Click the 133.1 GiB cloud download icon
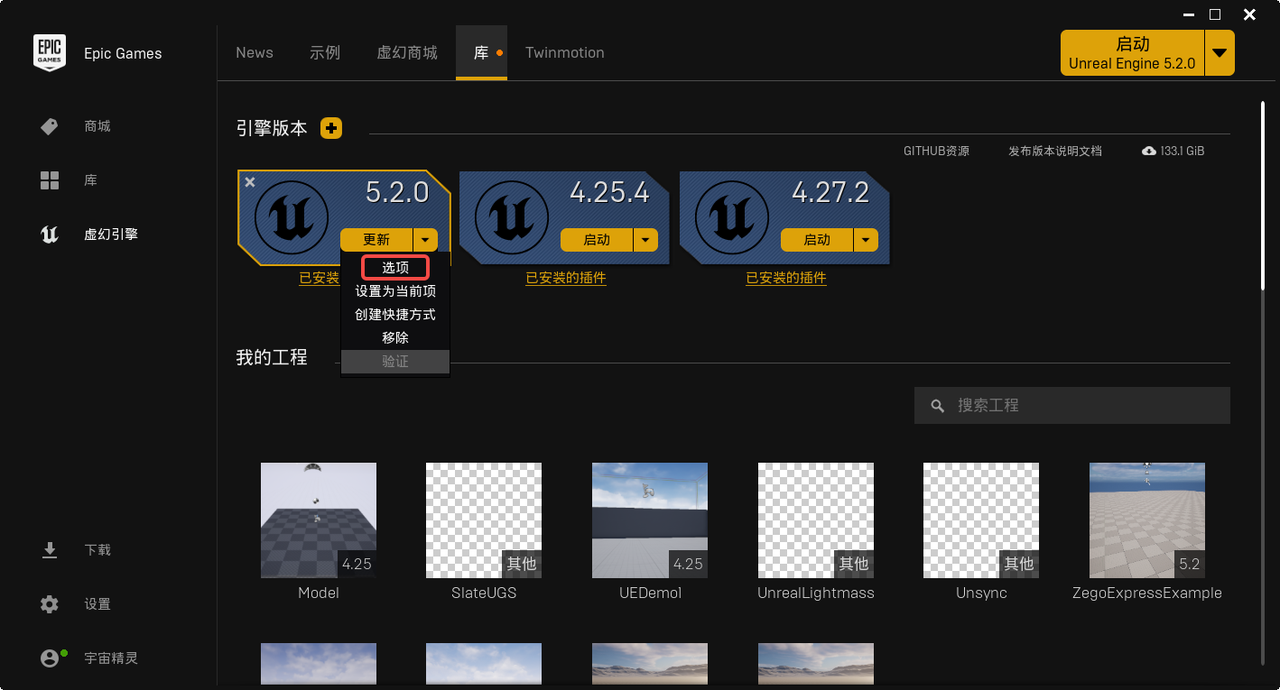Viewport: 1280px width, 690px height. (1149, 151)
